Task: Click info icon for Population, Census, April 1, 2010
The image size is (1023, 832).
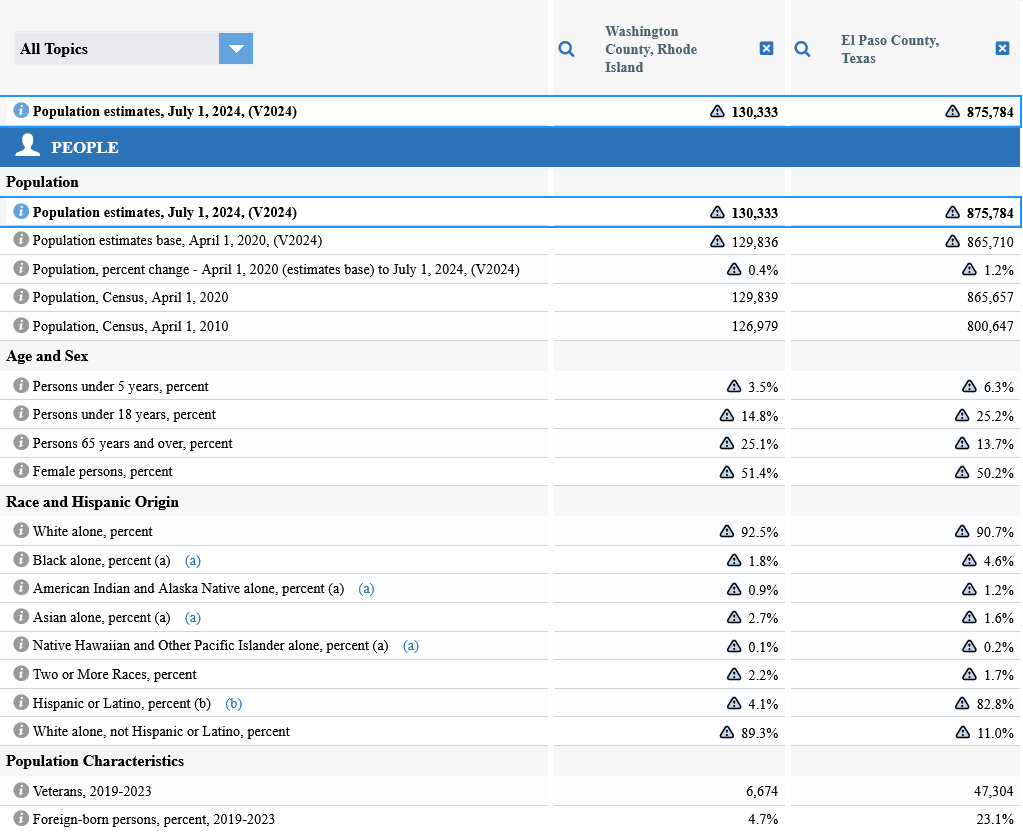Action: tap(21, 325)
